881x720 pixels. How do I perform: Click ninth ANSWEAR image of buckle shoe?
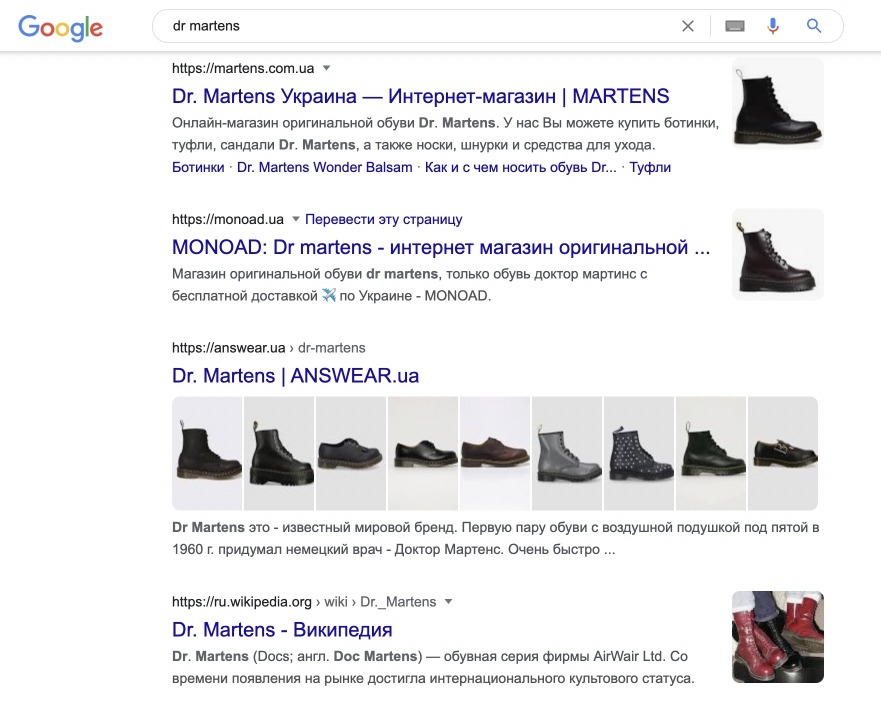click(783, 454)
